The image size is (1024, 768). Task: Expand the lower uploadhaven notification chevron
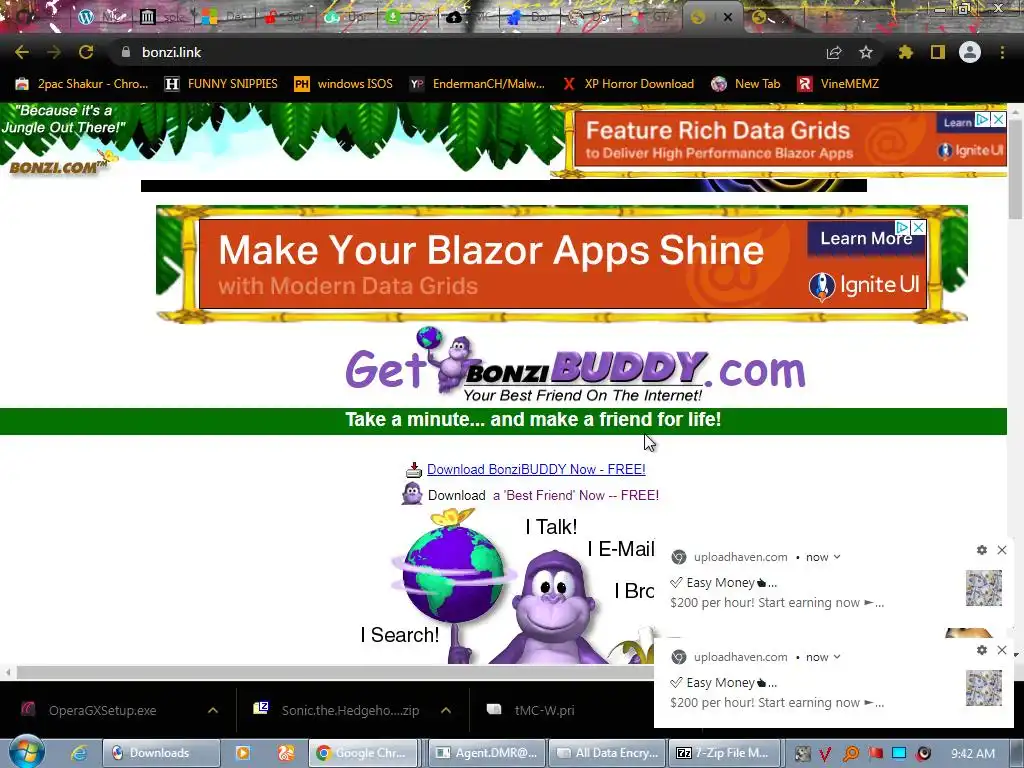point(837,657)
